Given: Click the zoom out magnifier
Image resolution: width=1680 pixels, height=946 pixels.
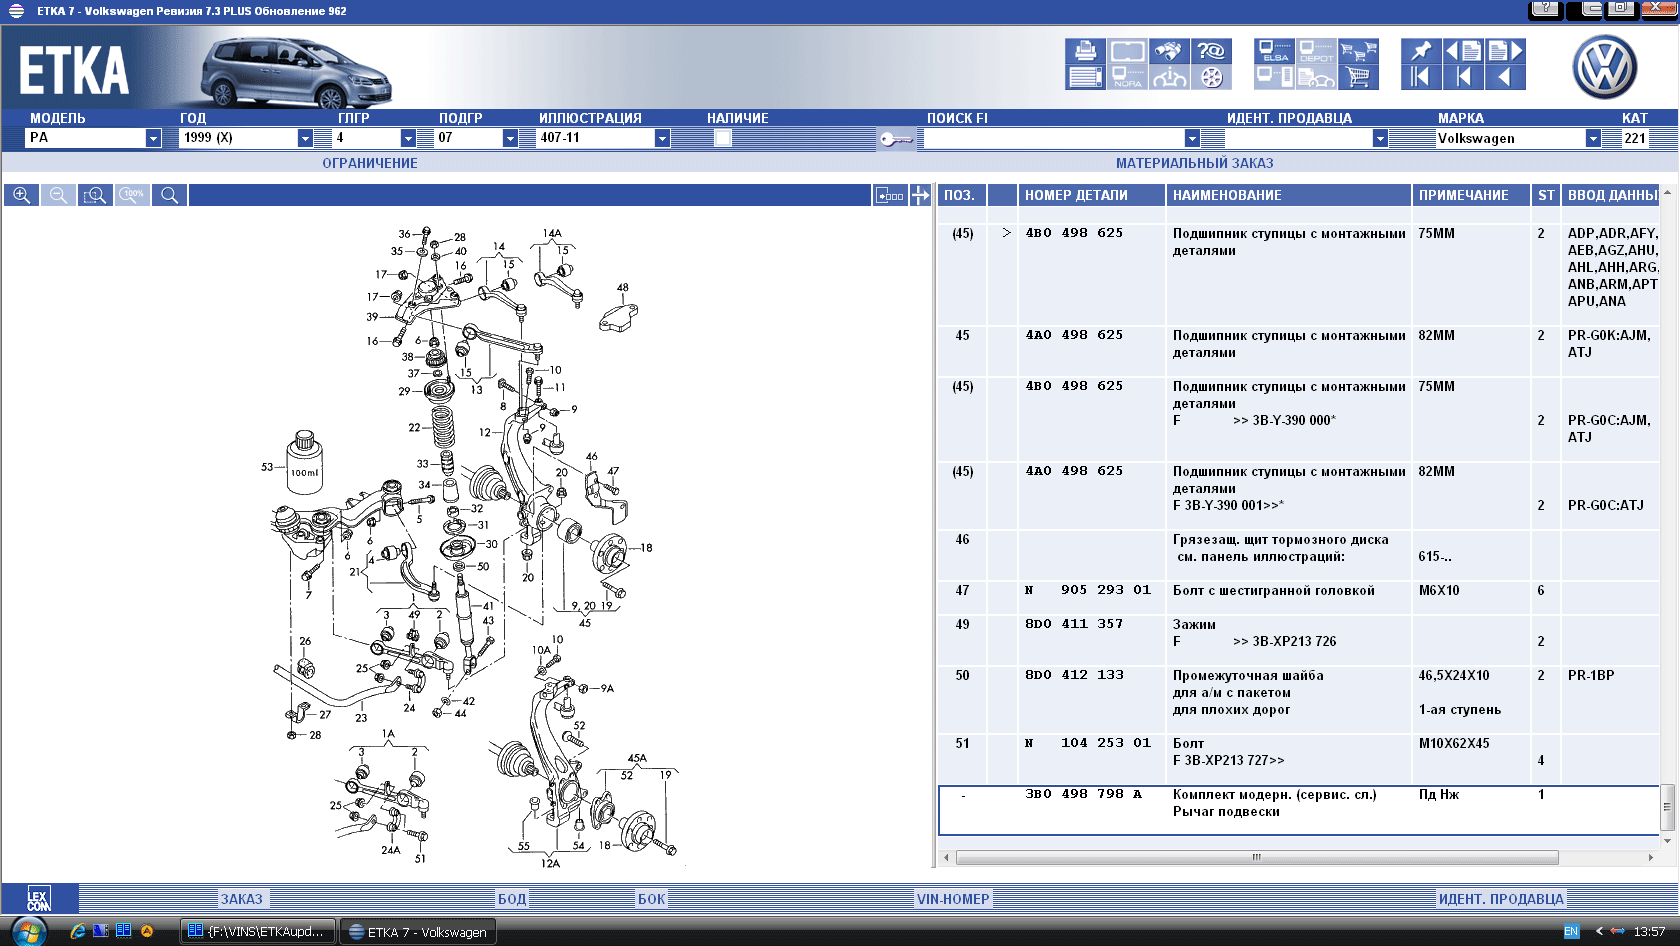Looking at the screenshot, I should pos(58,195).
